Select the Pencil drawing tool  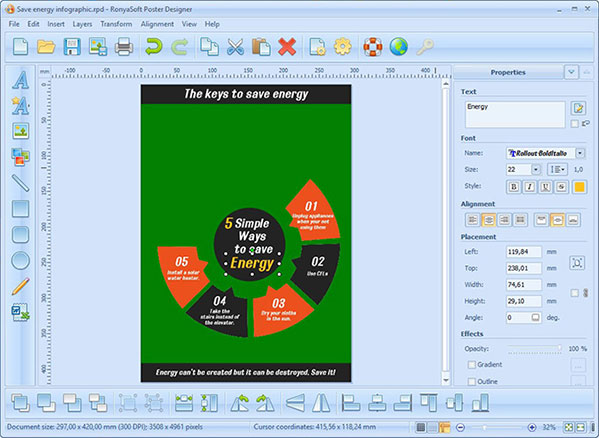point(20,286)
